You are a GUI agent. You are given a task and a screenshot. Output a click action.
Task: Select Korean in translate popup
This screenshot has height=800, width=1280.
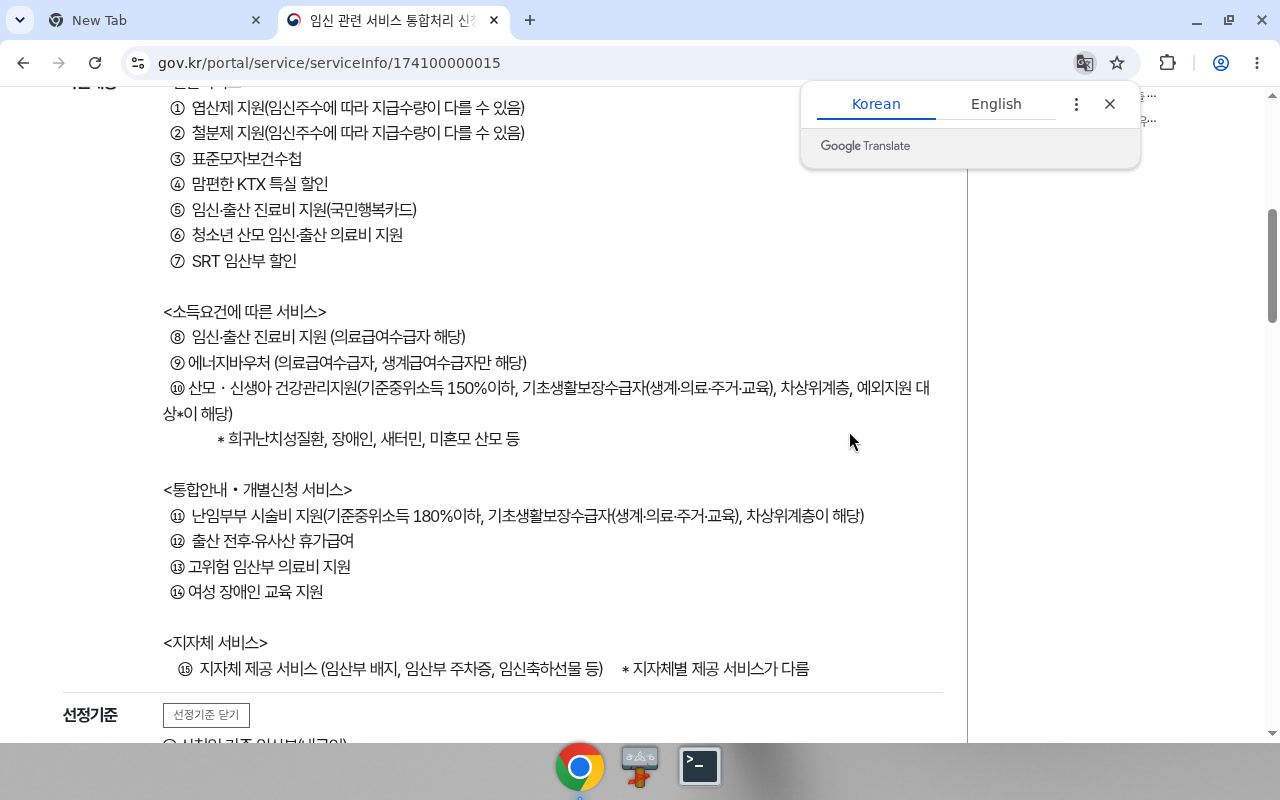[x=876, y=104]
